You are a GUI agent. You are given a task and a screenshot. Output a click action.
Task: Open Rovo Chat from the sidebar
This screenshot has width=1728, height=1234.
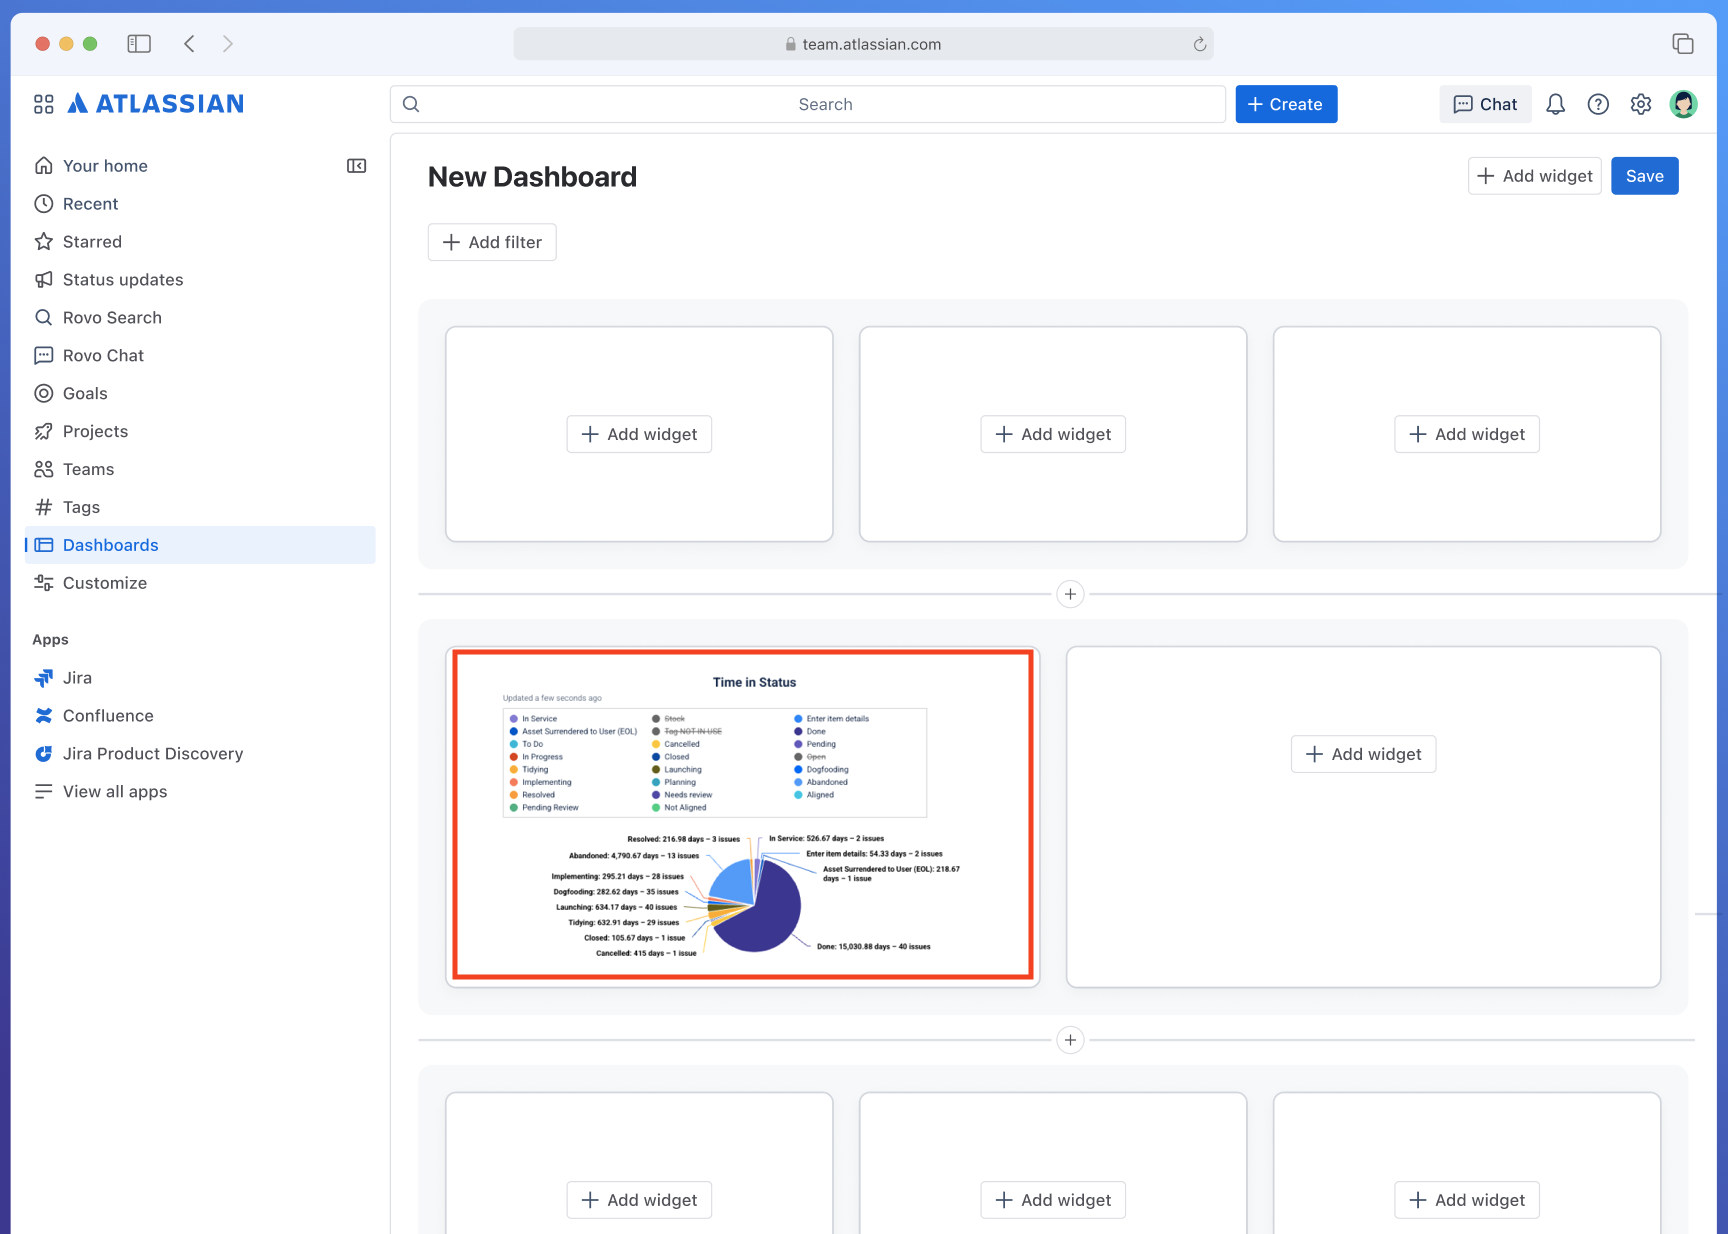pos(104,355)
